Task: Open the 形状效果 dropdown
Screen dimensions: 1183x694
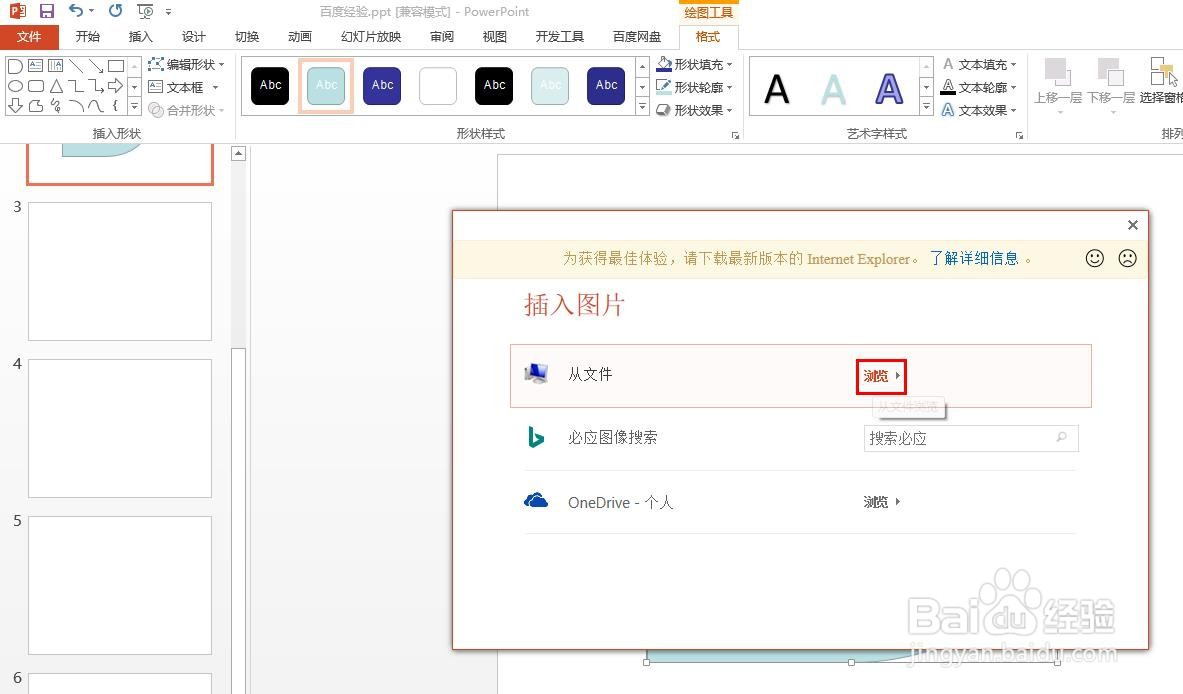Action: [x=694, y=110]
